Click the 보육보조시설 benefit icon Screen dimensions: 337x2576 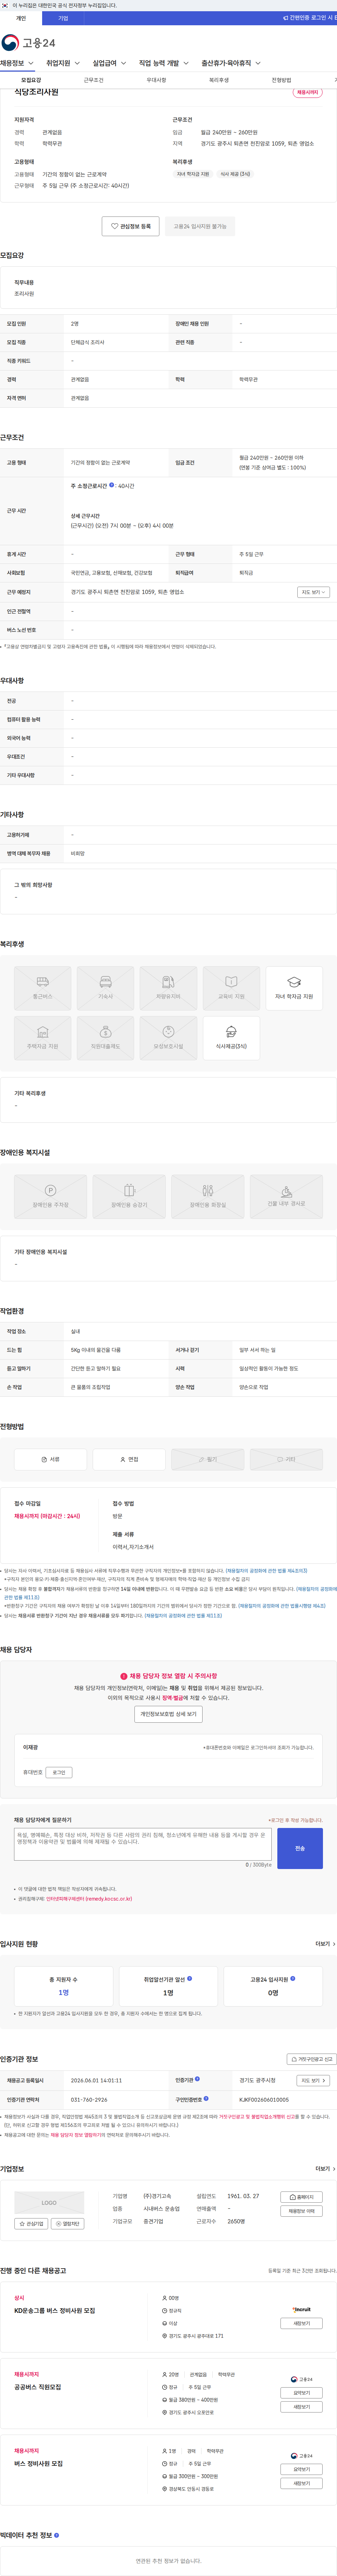[168, 1037]
